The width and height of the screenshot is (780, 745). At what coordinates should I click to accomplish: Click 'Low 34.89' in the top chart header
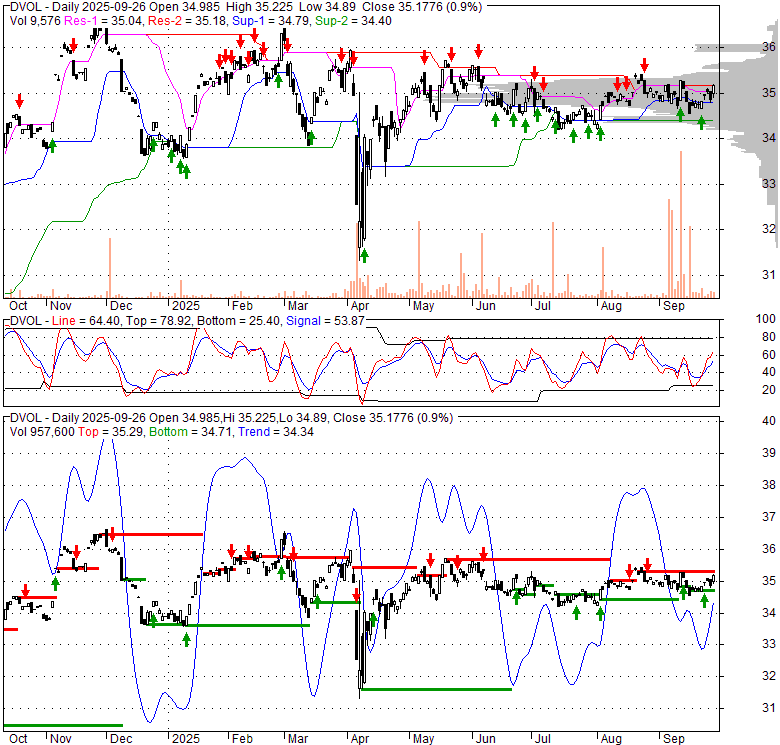click(x=327, y=7)
